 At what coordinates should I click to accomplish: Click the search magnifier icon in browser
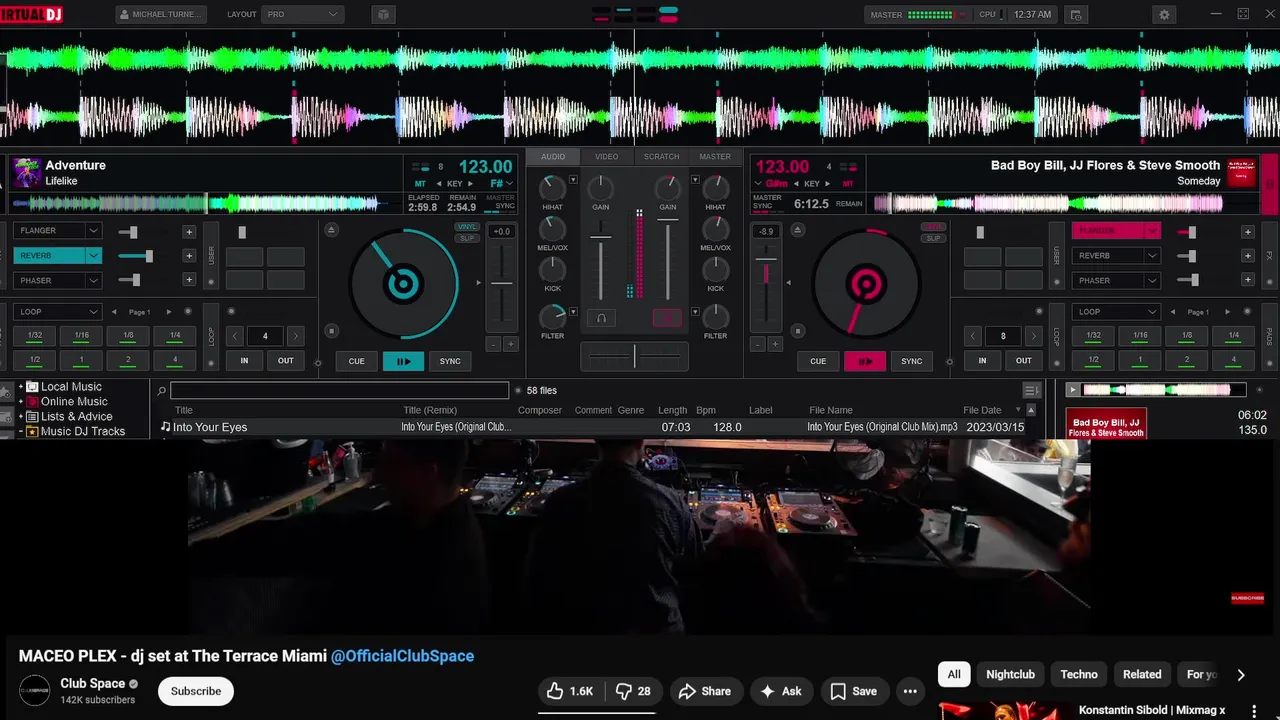(x=162, y=391)
